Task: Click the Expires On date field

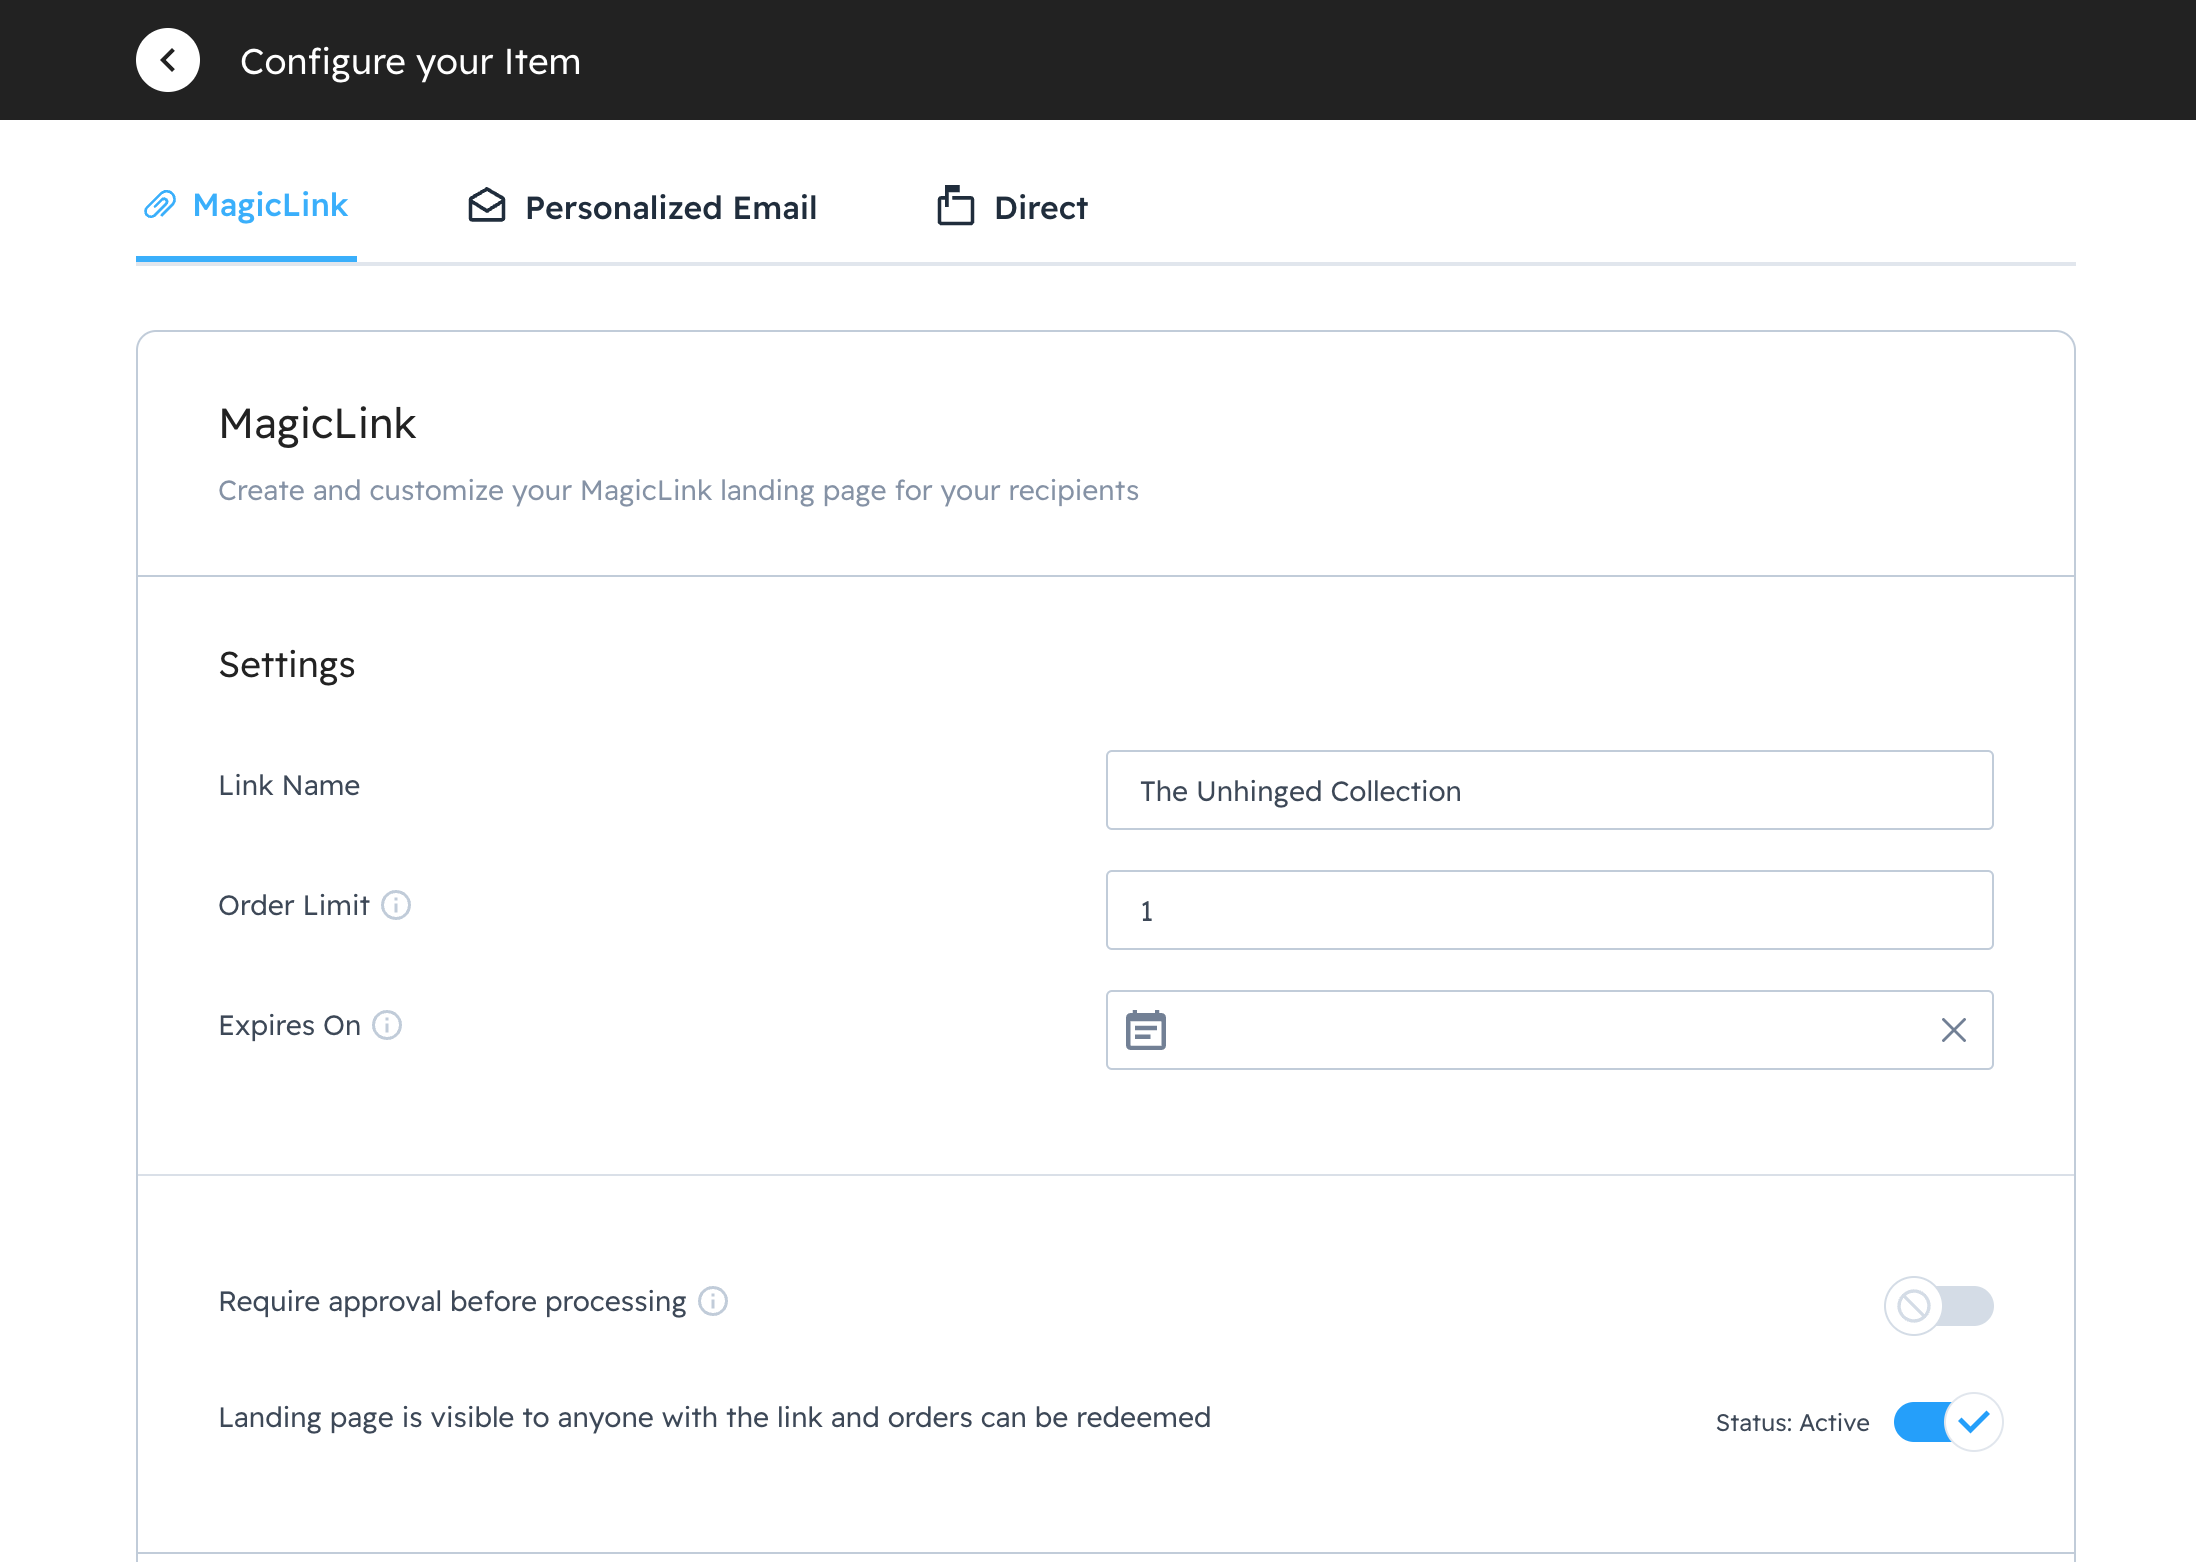Action: coord(1549,1030)
